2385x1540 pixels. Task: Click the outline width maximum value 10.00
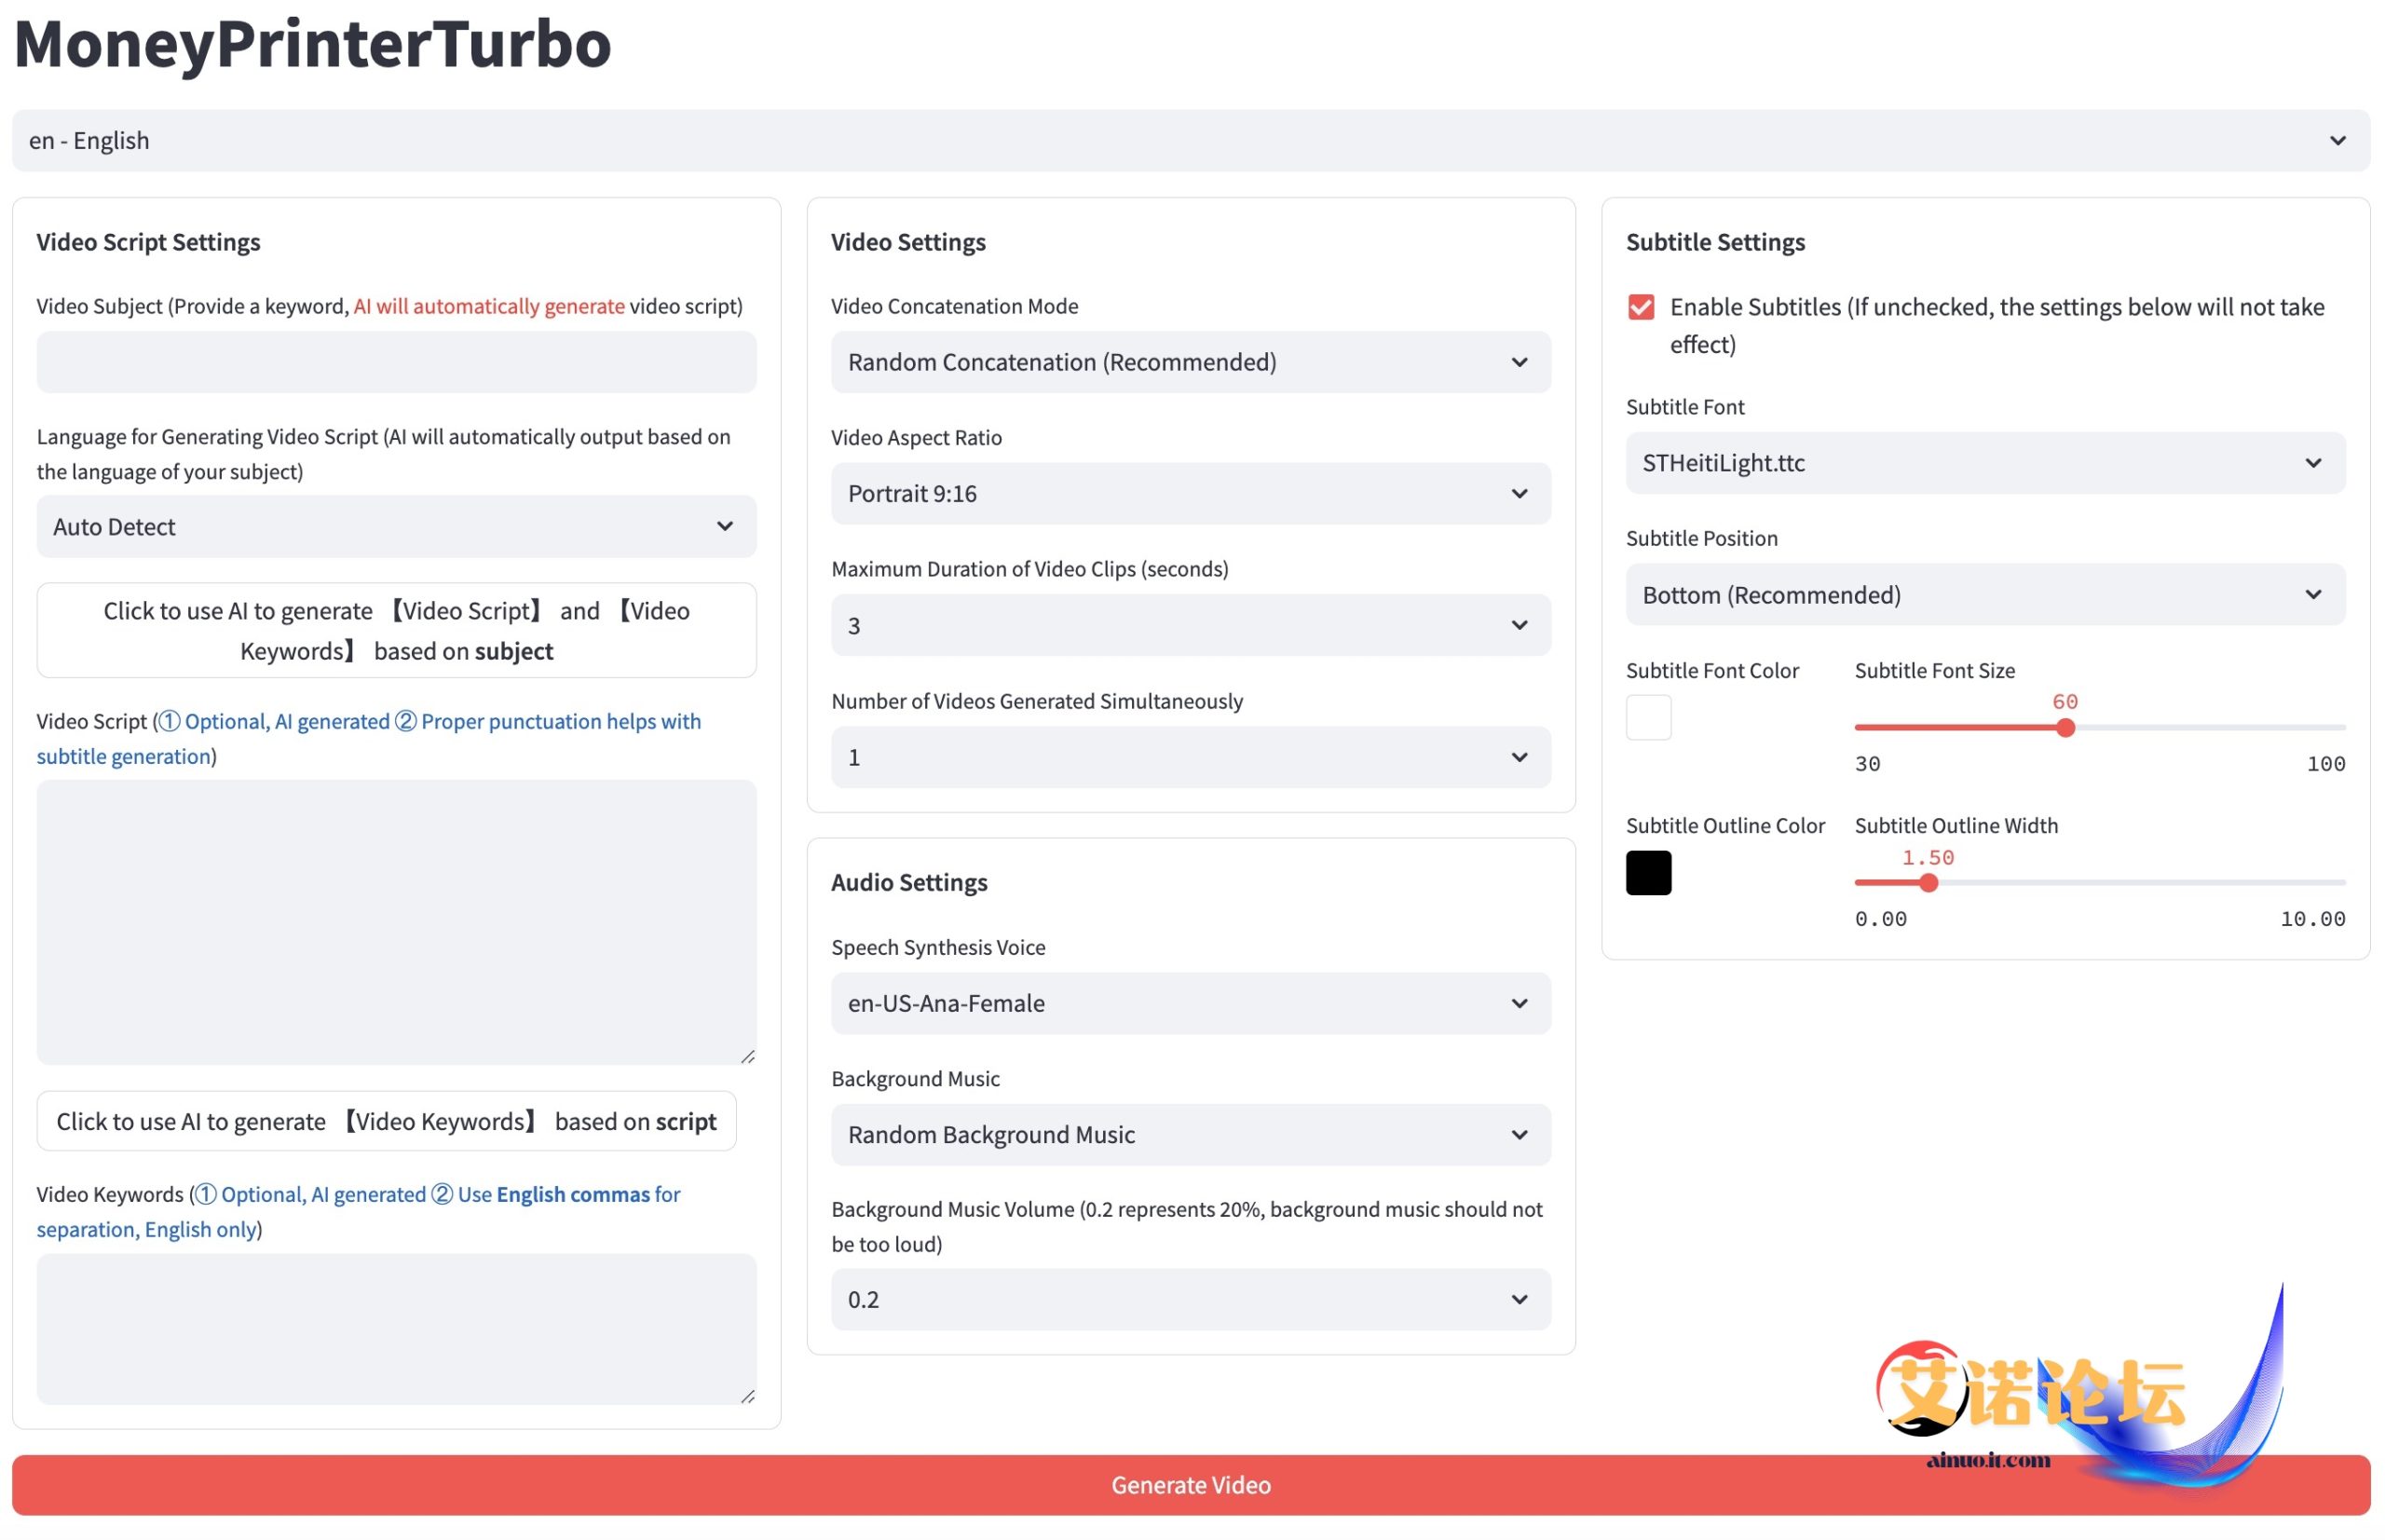(x=2313, y=919)
